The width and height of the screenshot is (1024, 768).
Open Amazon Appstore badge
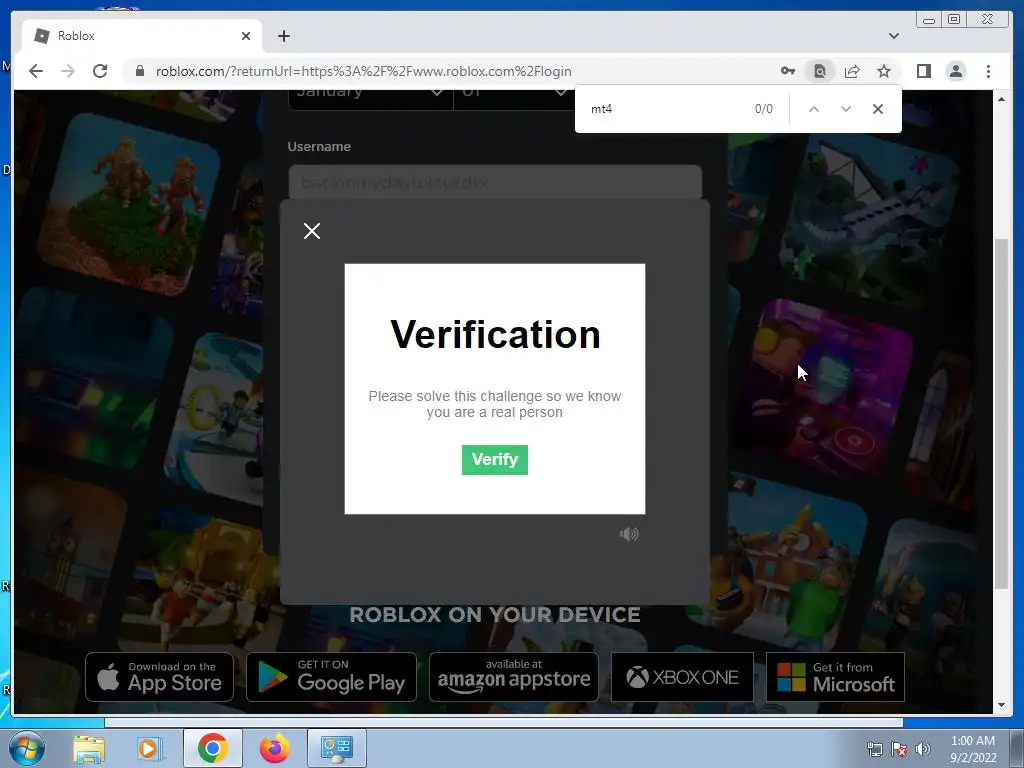coord(513,677)
